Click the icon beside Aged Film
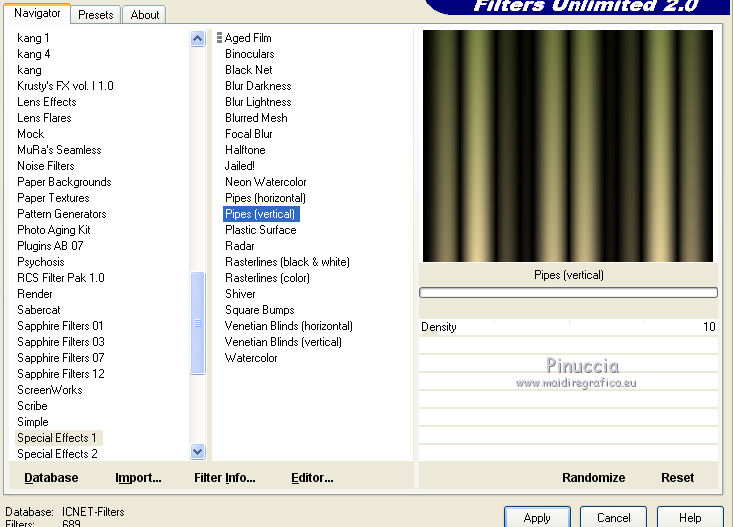Screen dimensions: 733x527 coord(219,37)
